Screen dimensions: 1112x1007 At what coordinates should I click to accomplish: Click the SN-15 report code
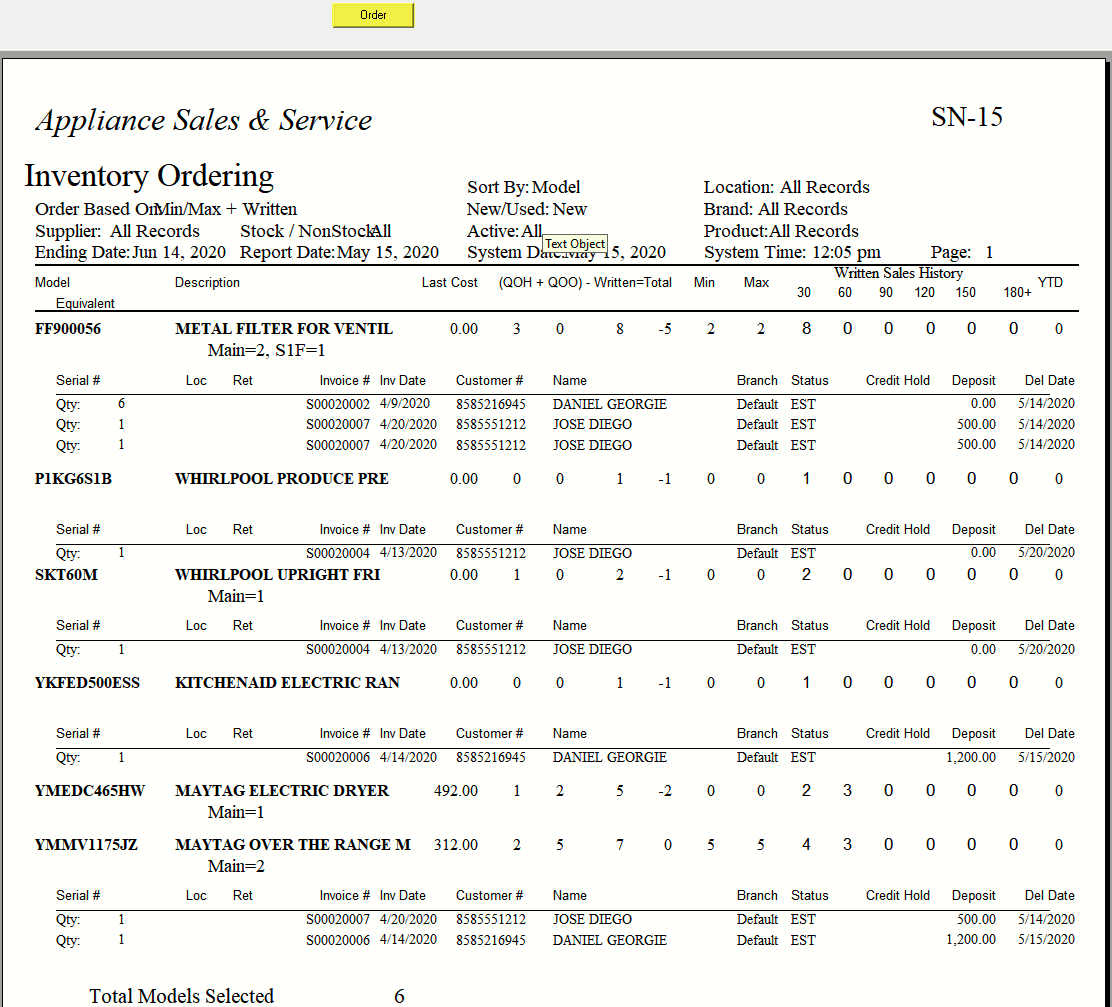pos(967,117)
